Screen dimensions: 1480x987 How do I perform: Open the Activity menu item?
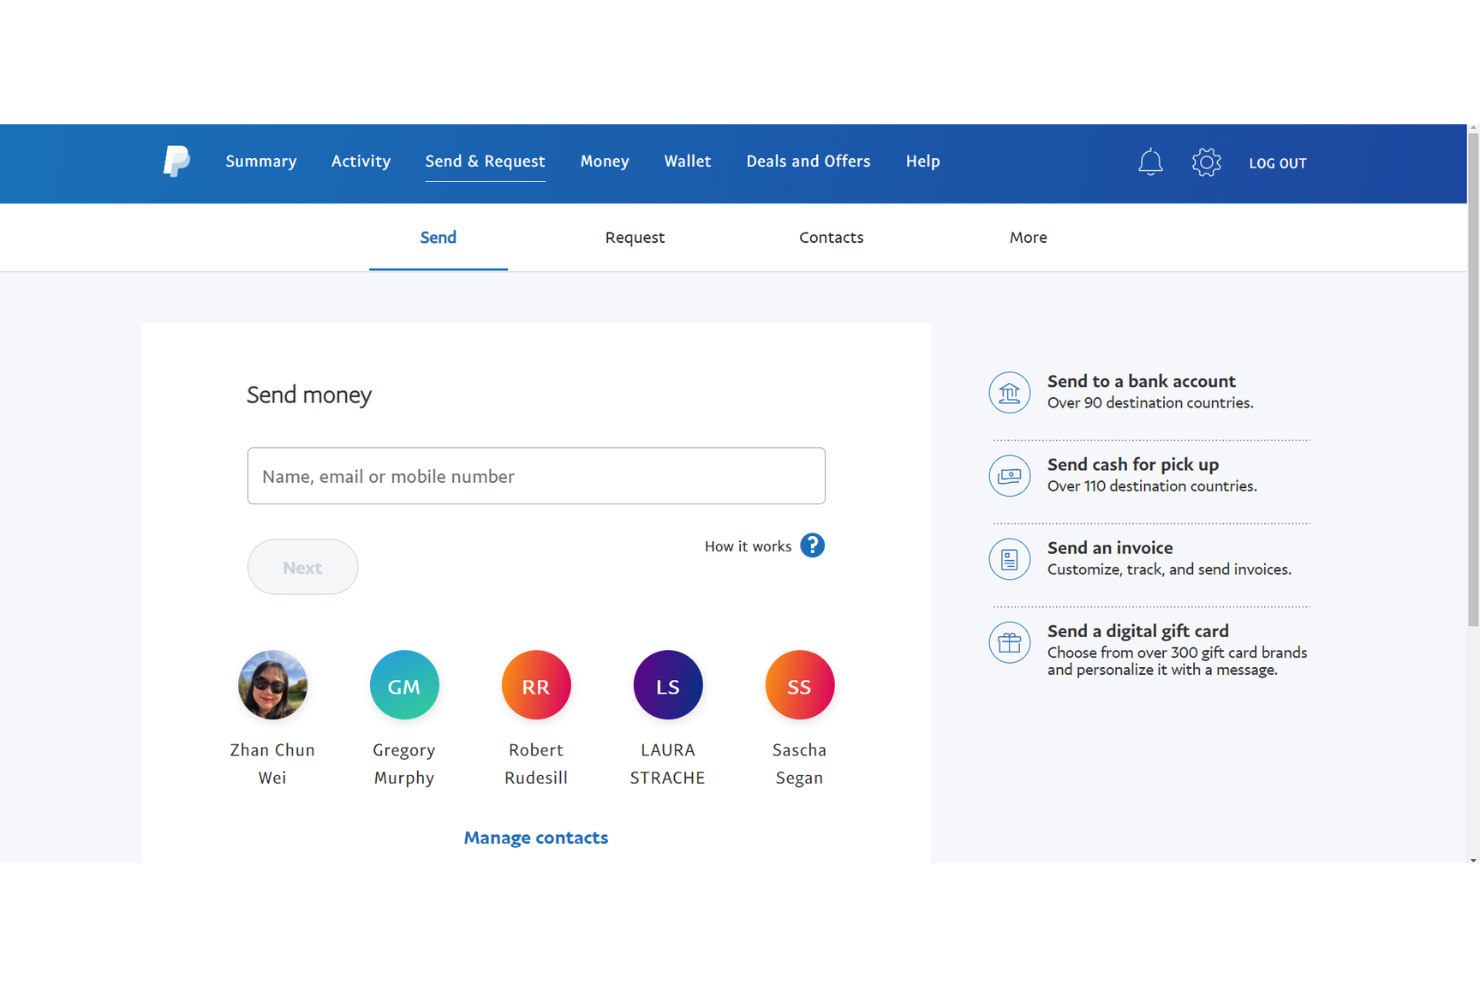coord(361,161)
